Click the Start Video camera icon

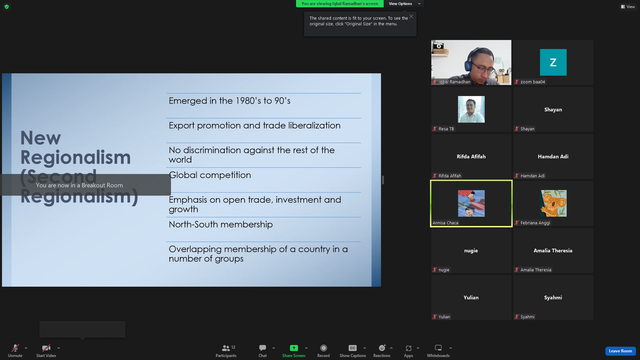click(x=46, y=348)
